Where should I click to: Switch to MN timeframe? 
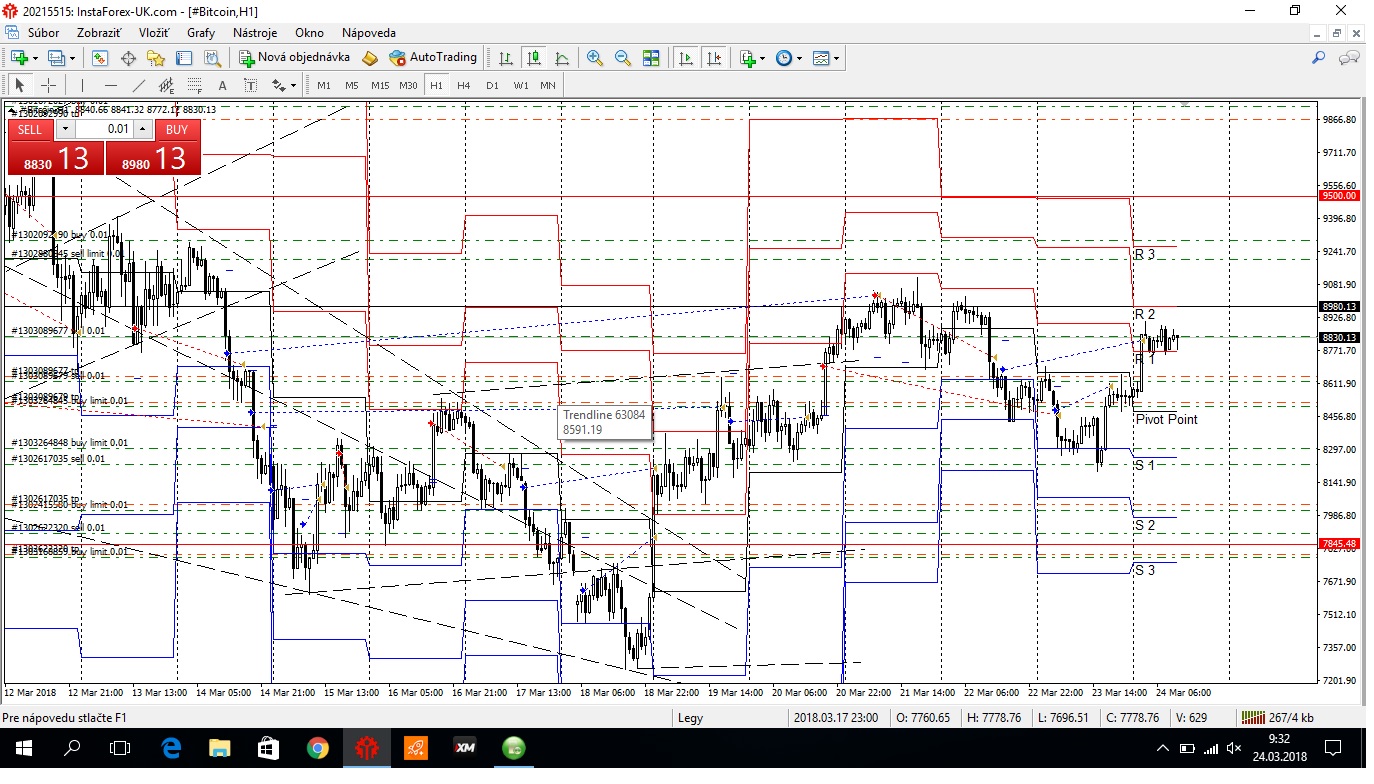coord(548,85)
